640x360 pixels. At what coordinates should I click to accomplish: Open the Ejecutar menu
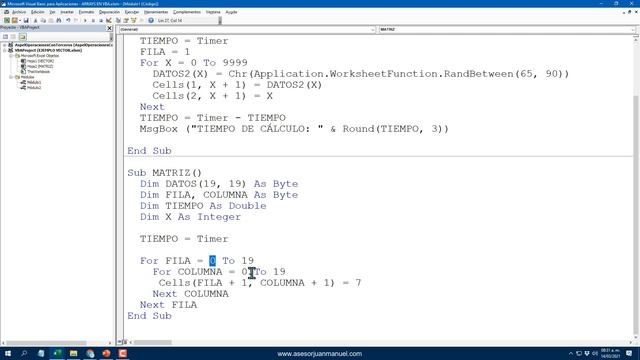131,12
